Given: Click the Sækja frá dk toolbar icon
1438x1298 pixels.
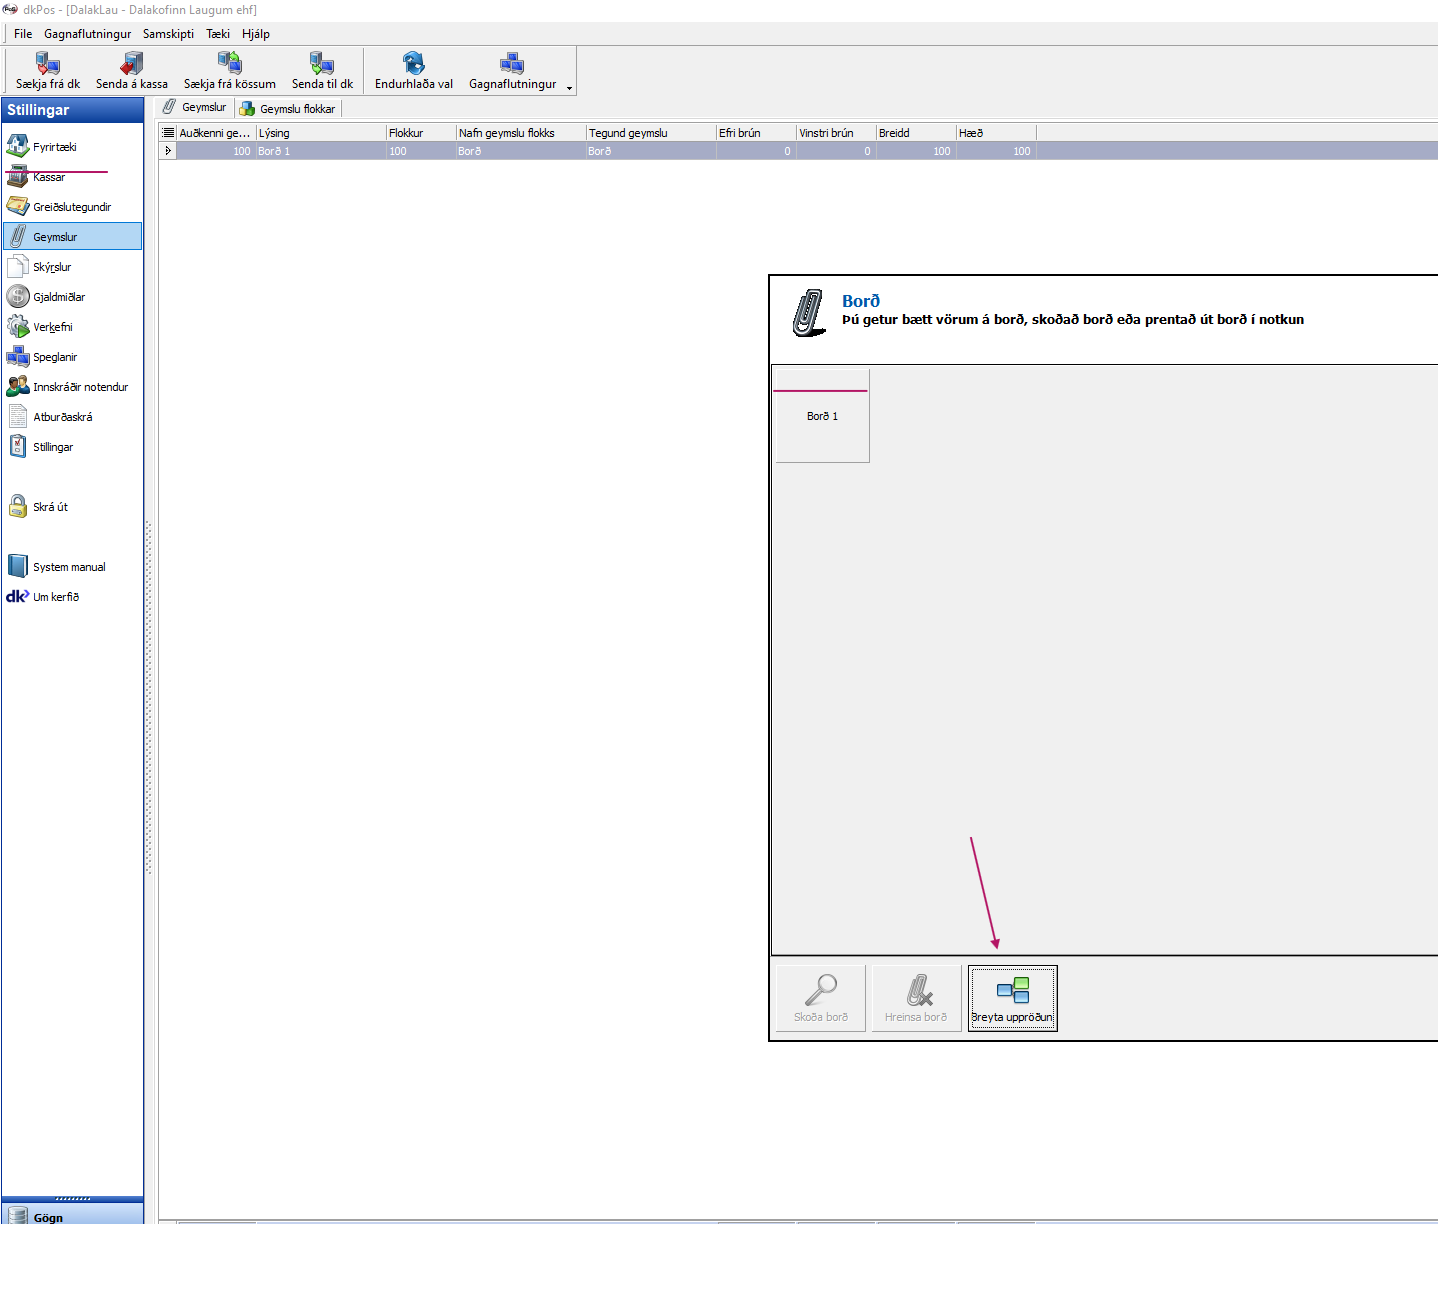Looking at the screenshot, I should point(47,65).
